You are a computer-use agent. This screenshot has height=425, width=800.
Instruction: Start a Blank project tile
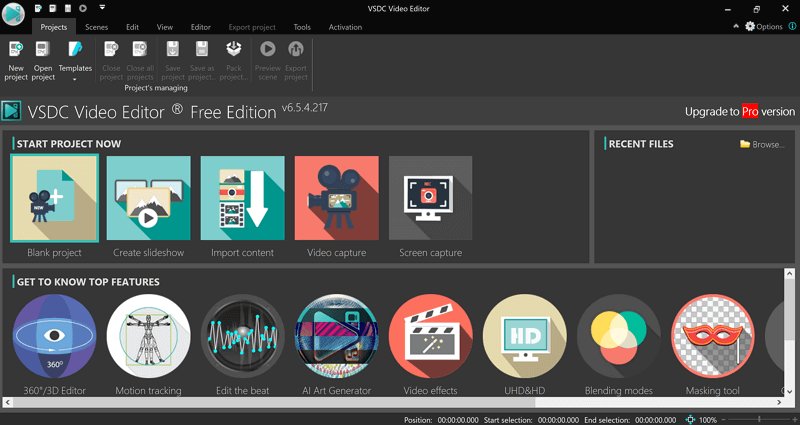coord(54,198)
